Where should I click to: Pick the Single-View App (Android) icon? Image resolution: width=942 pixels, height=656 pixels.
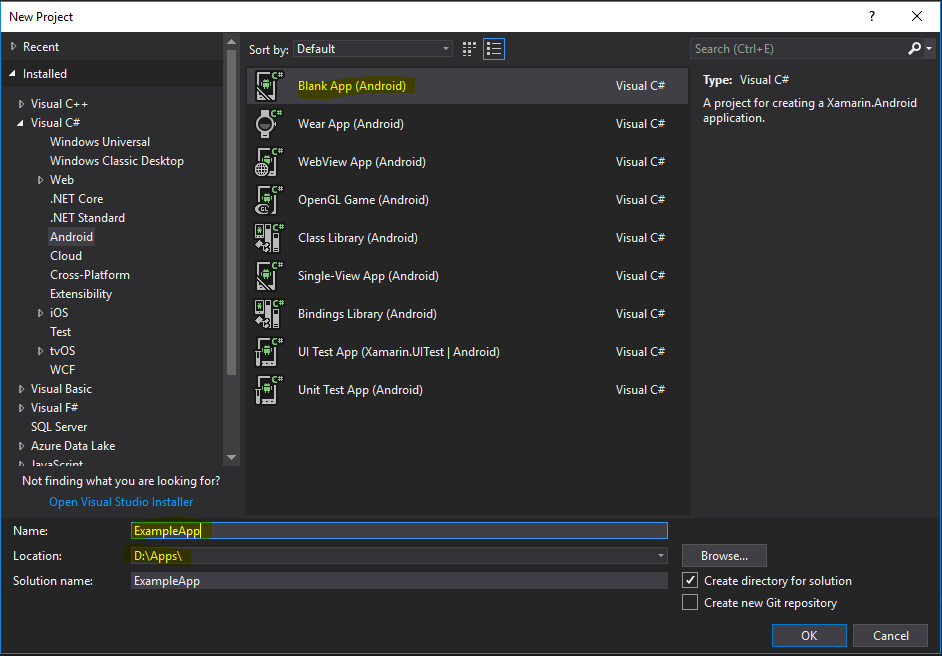click(269, 276)
